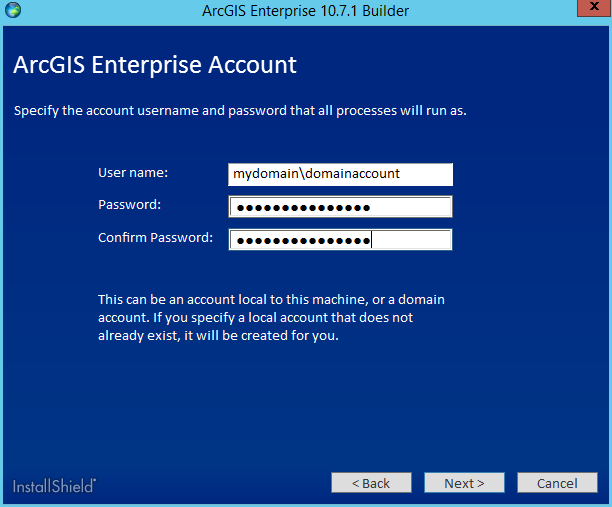This screenshot has width=612, height=507.
Task: Click empty space right of the username text
Action: point(428,174)
